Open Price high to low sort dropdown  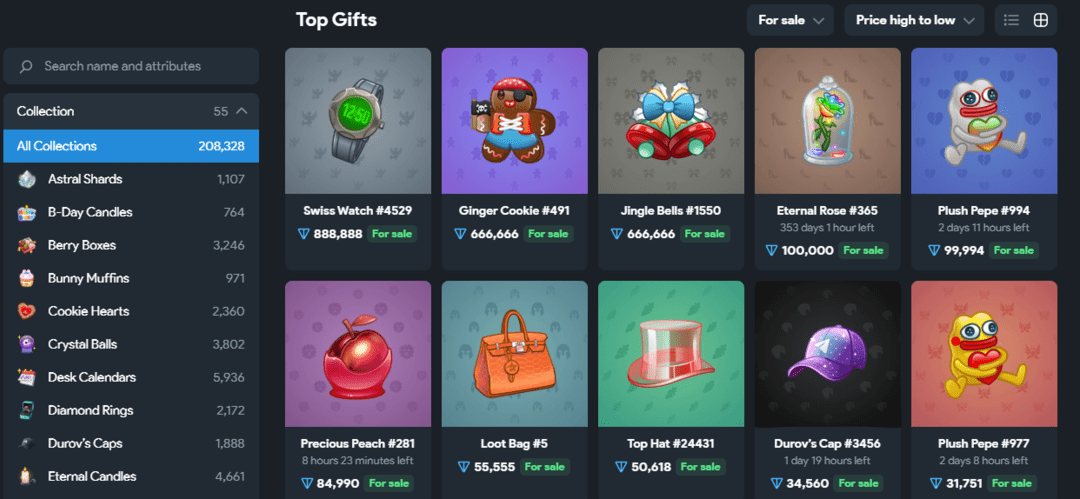pyautogui.click(x=914, y=20)
